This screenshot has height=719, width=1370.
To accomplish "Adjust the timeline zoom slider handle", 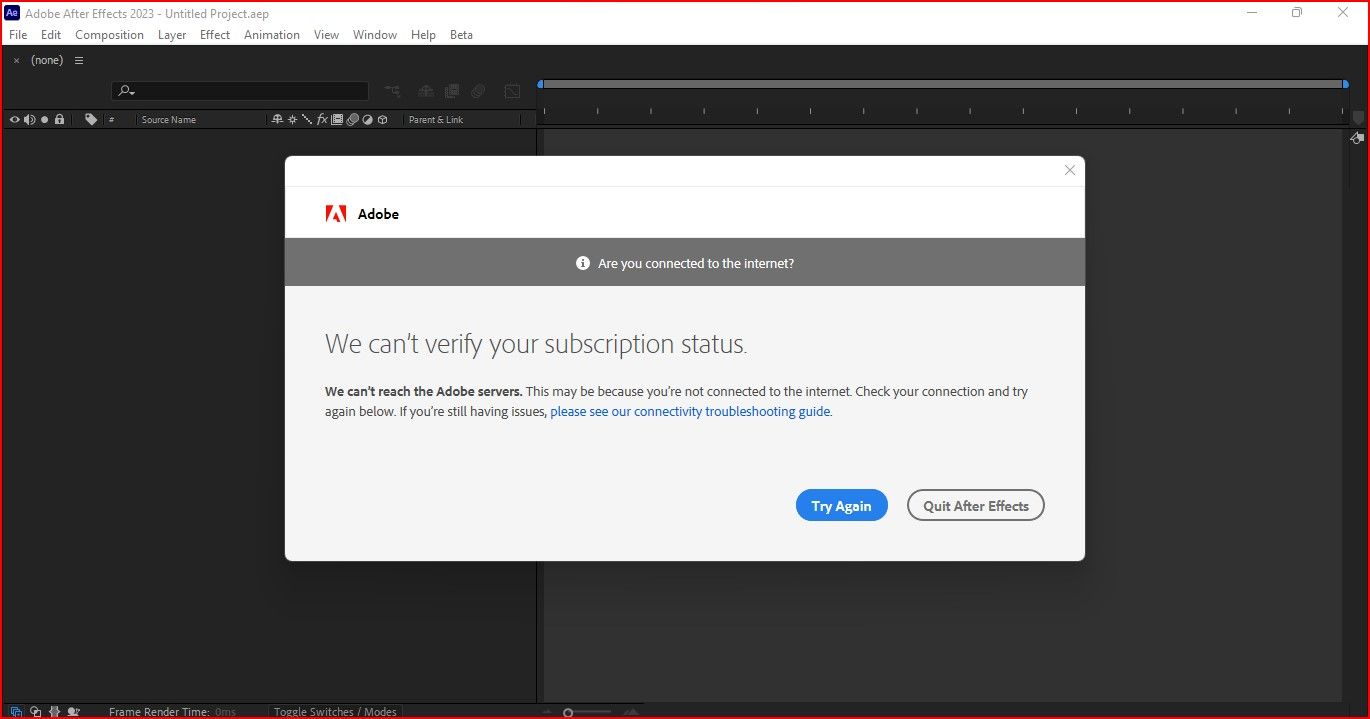I will 568,713.
